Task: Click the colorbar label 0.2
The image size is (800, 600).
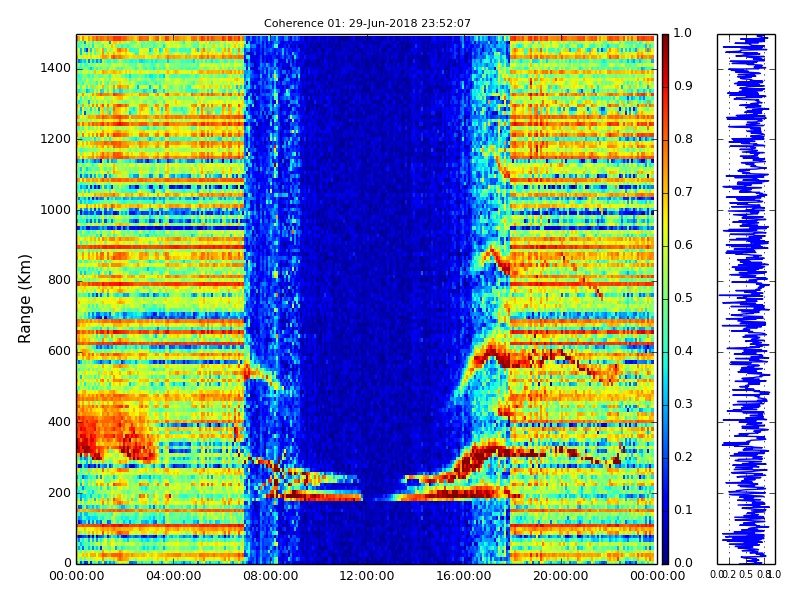Action: point(683,457)
